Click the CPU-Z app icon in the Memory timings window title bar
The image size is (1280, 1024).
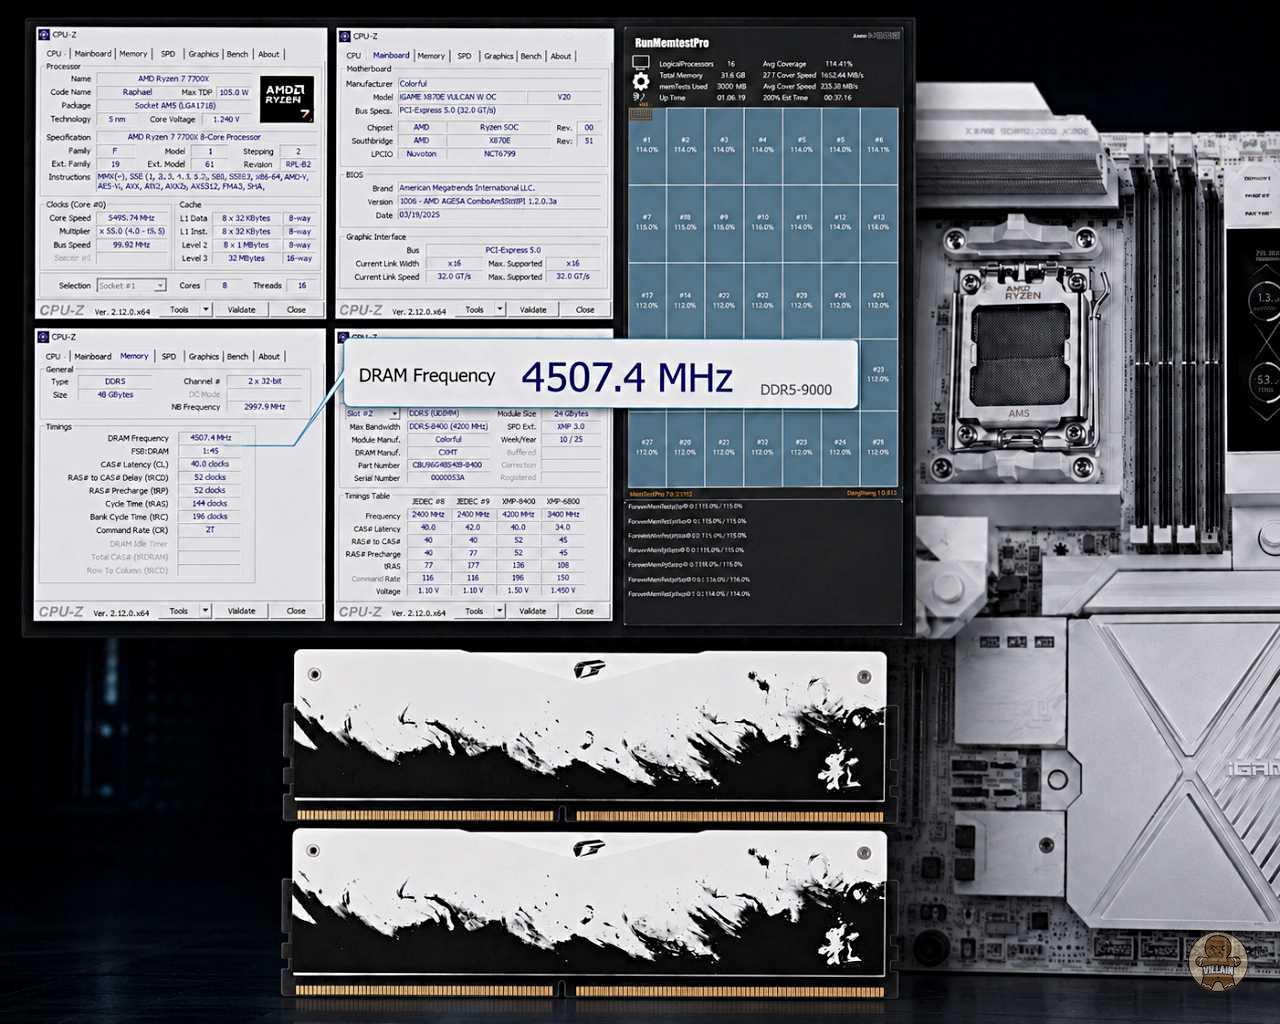pos(44,337)
